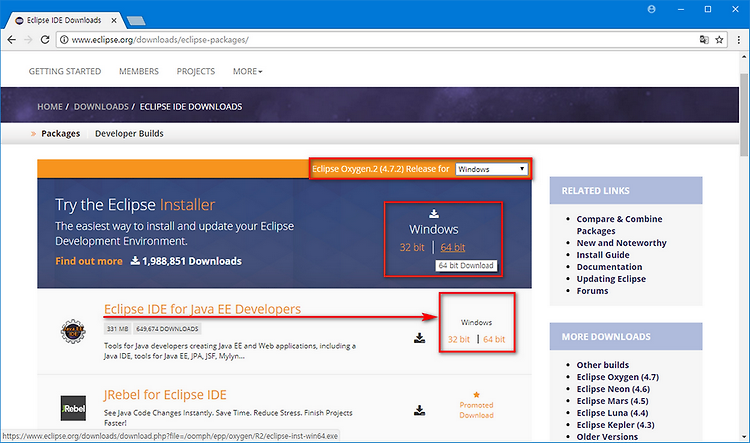
Task: Open the Updating Eclipse link
Action: pyautogui.click(x=611, y=279)
